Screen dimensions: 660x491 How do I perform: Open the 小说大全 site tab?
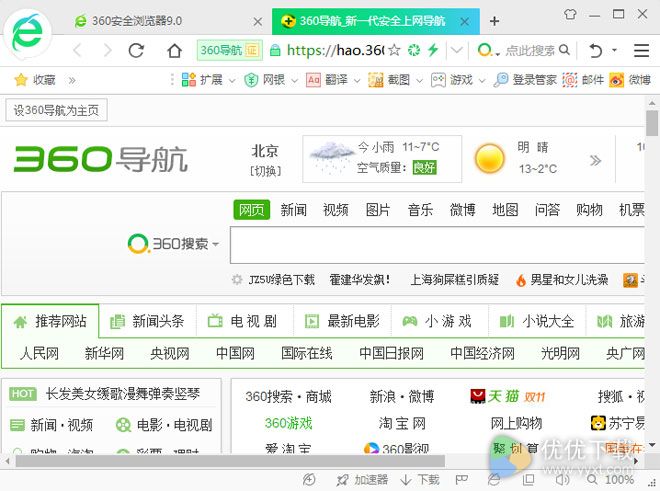(537, 321)
